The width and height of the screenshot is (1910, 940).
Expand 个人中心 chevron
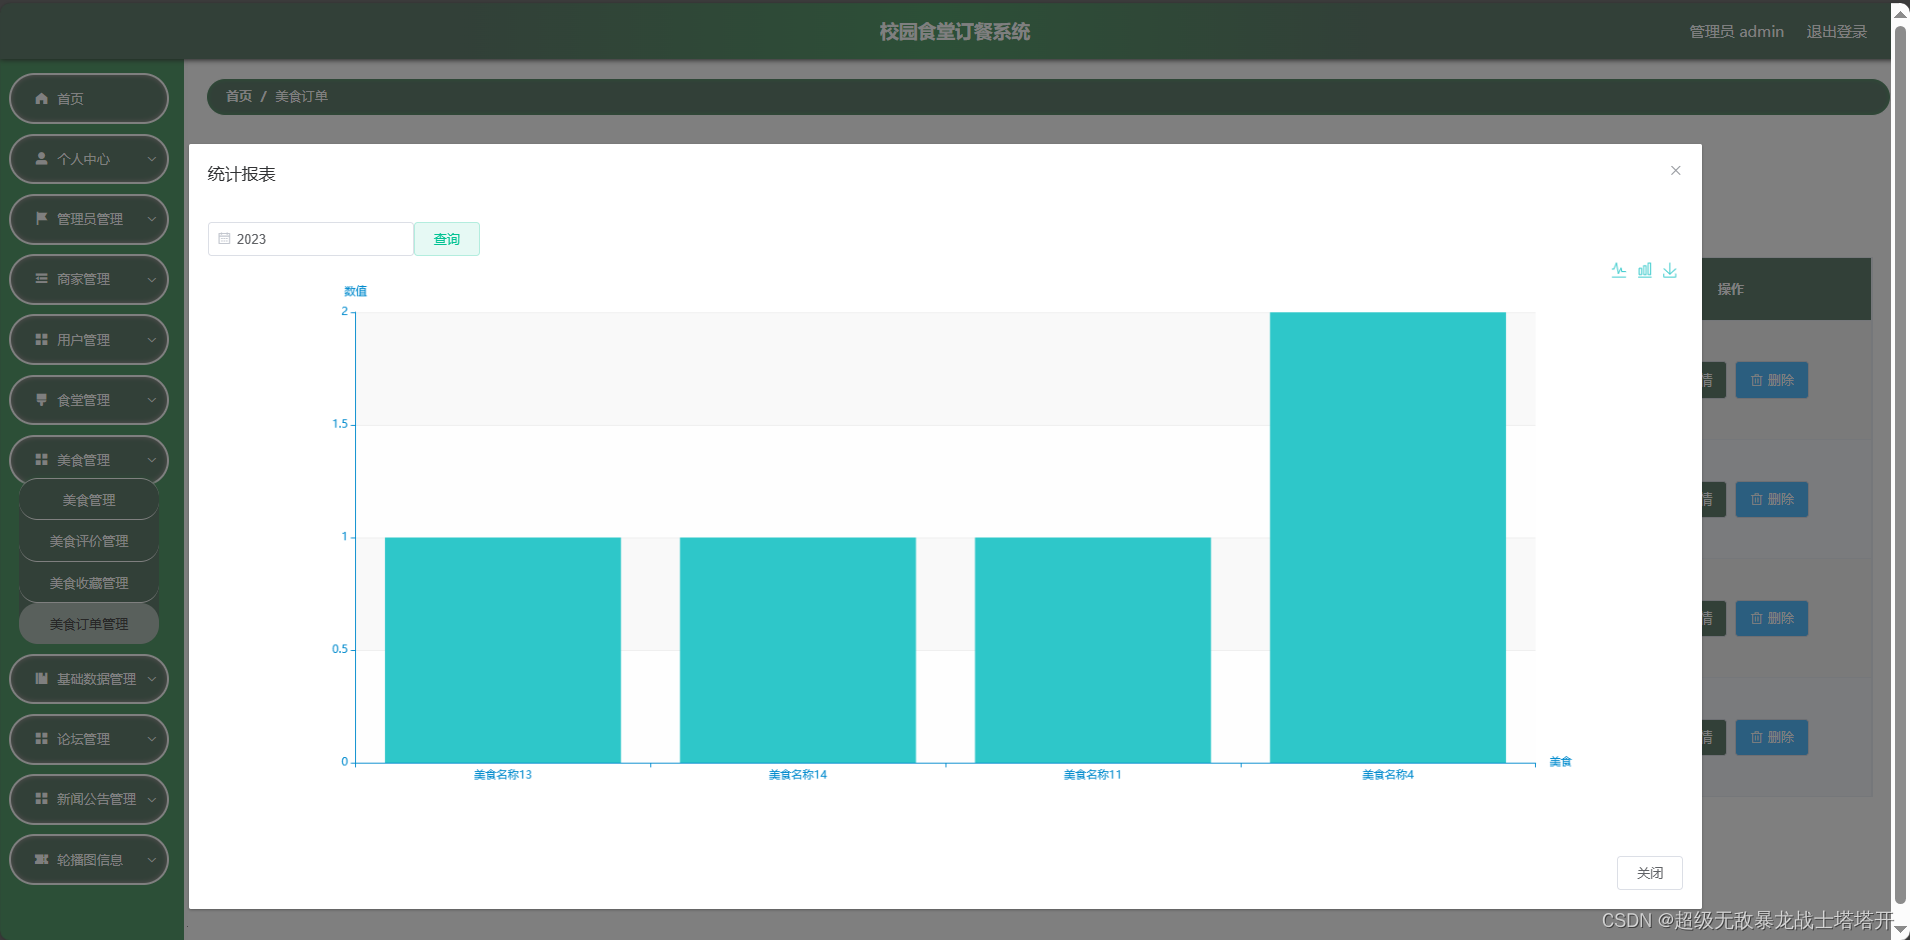pos(152,159)
